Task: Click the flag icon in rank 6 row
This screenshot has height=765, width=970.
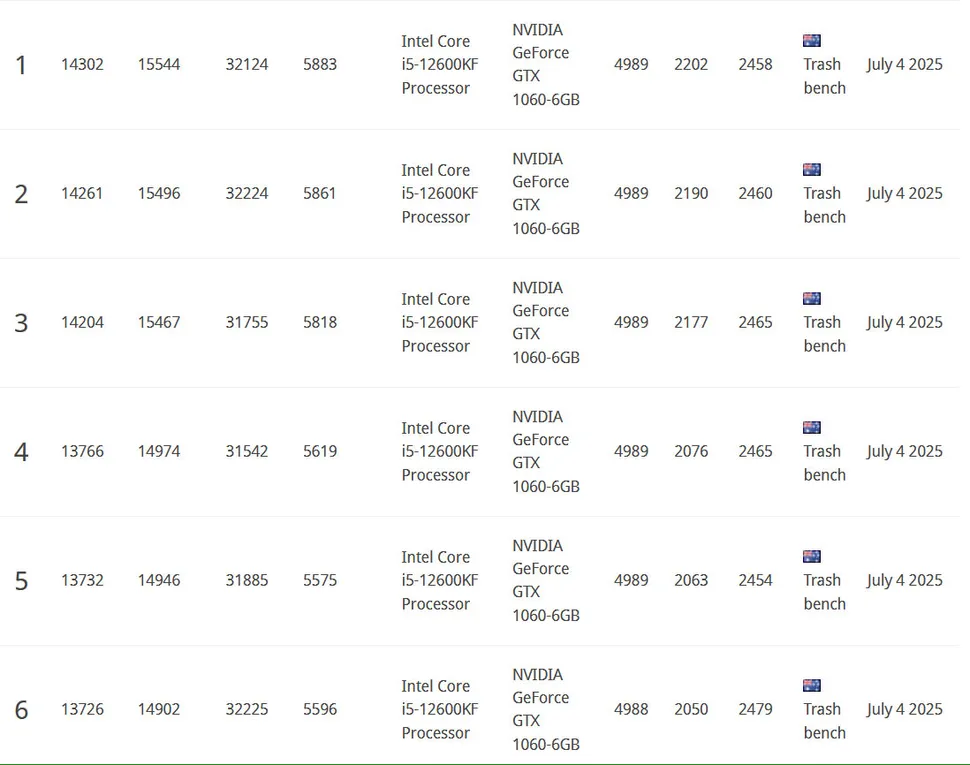Action: coord(812,686)
